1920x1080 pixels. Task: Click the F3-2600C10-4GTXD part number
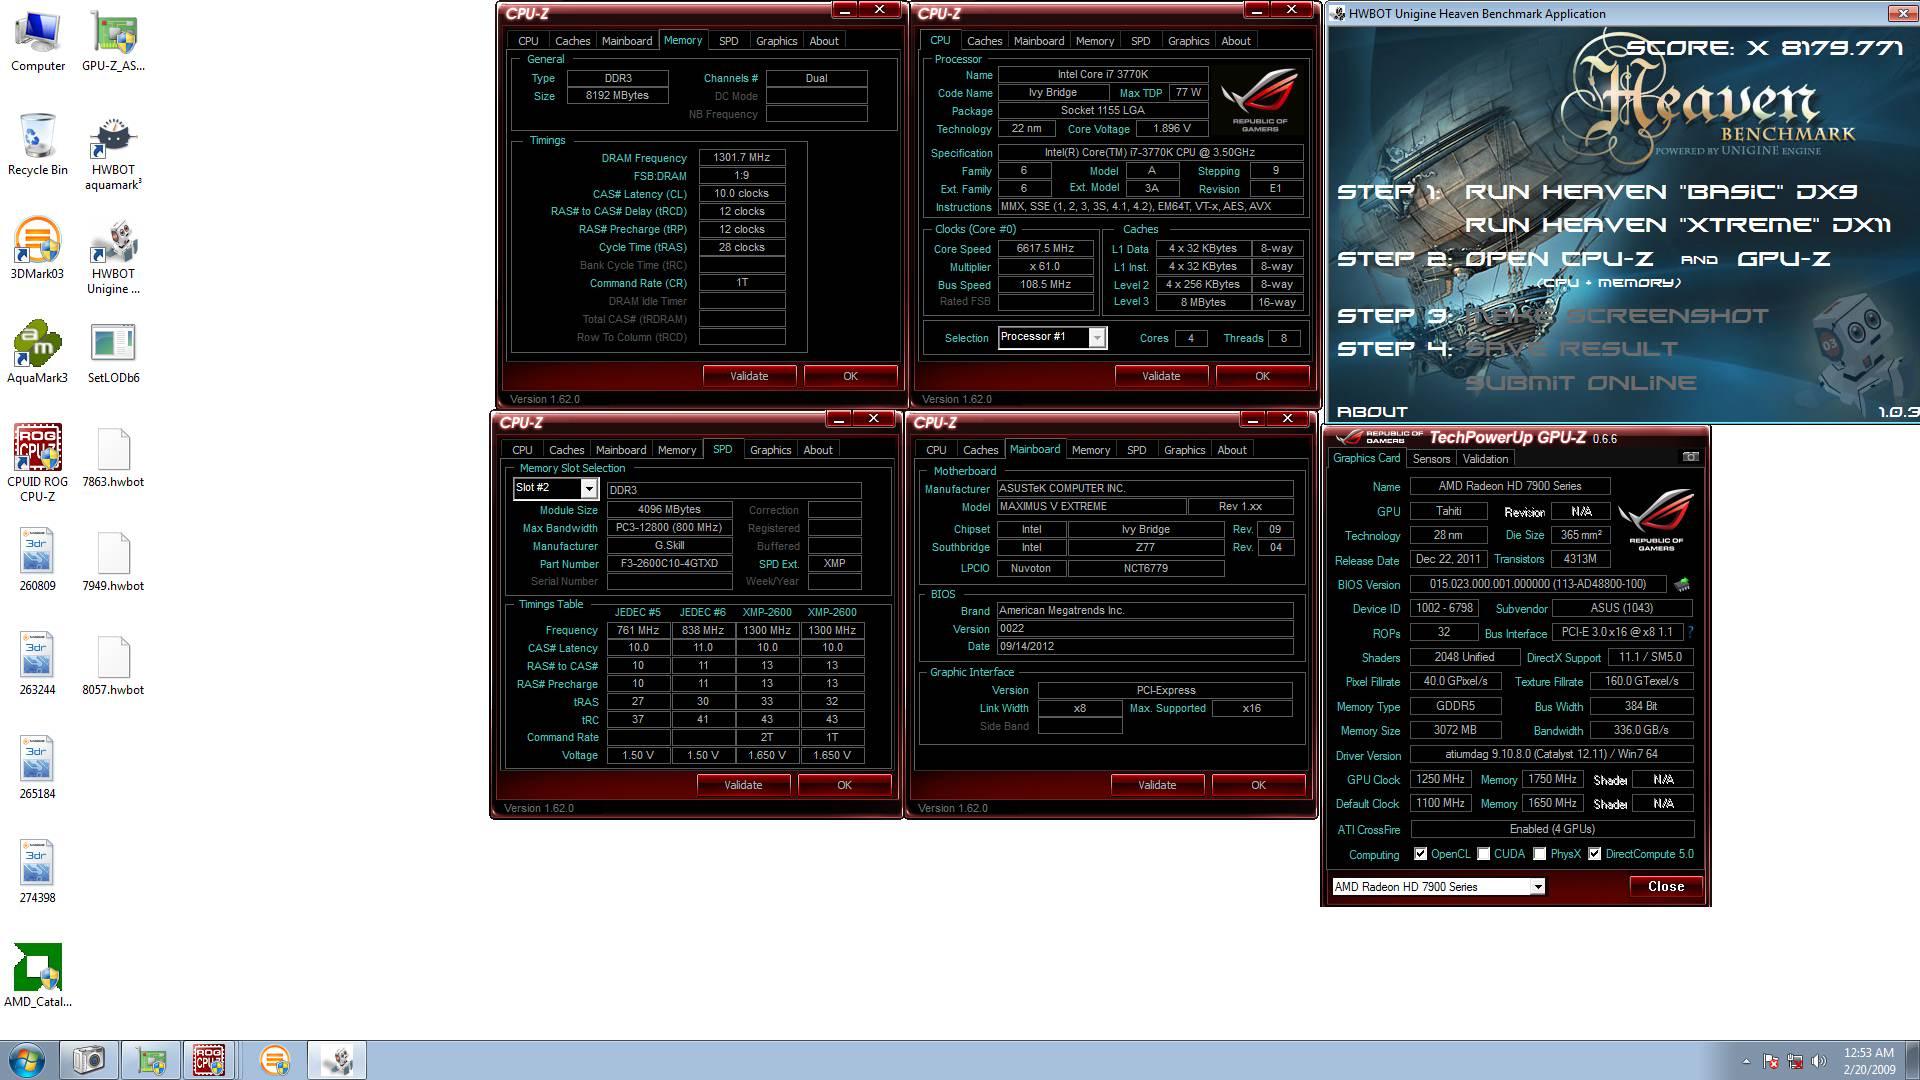click(x=669, y=563)
